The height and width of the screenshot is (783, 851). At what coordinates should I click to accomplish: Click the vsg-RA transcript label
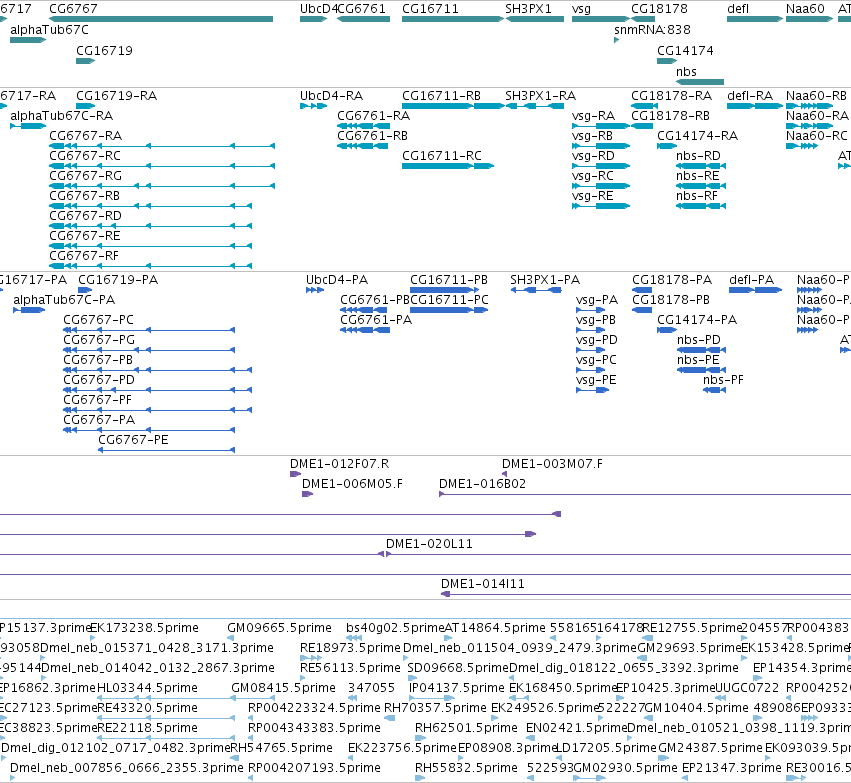click(x=594, y=116)
